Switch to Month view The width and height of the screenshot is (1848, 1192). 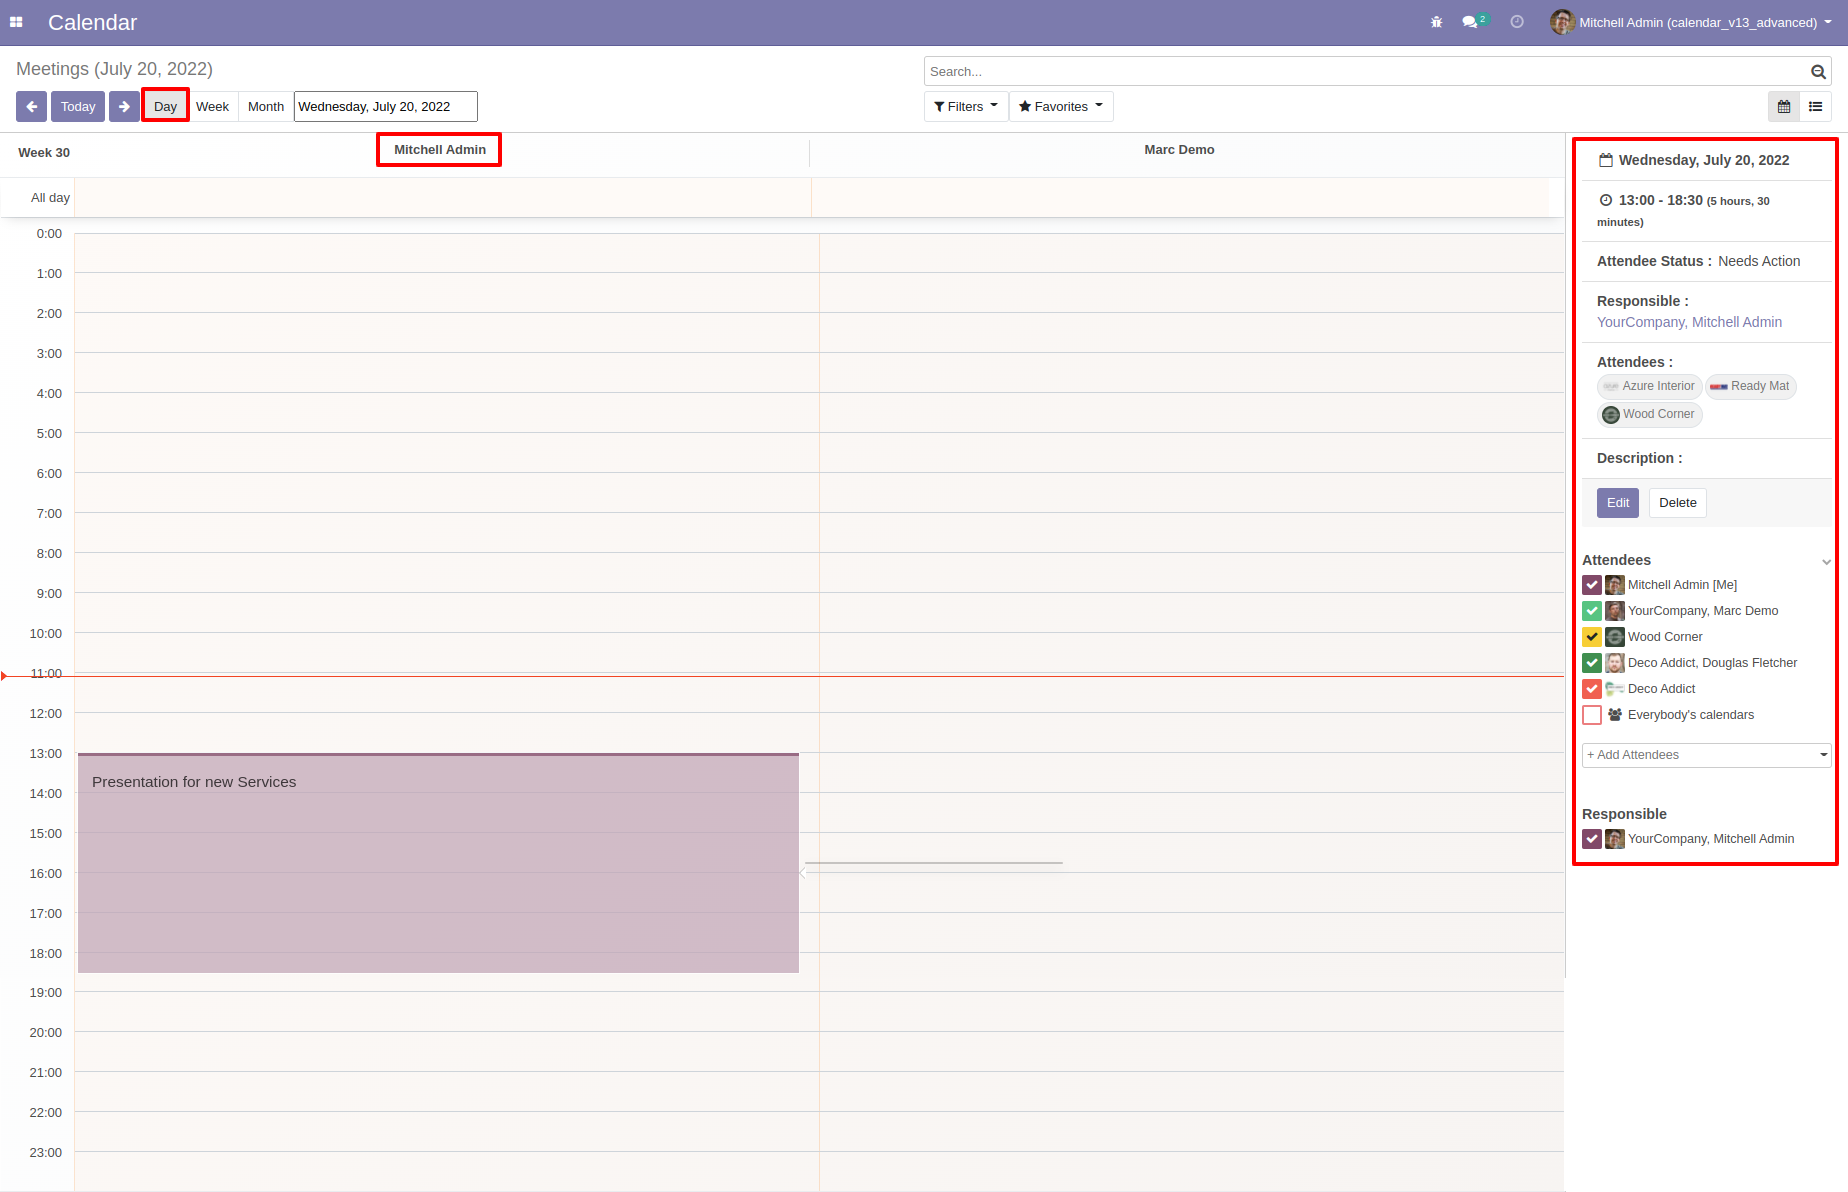(266, 106)
